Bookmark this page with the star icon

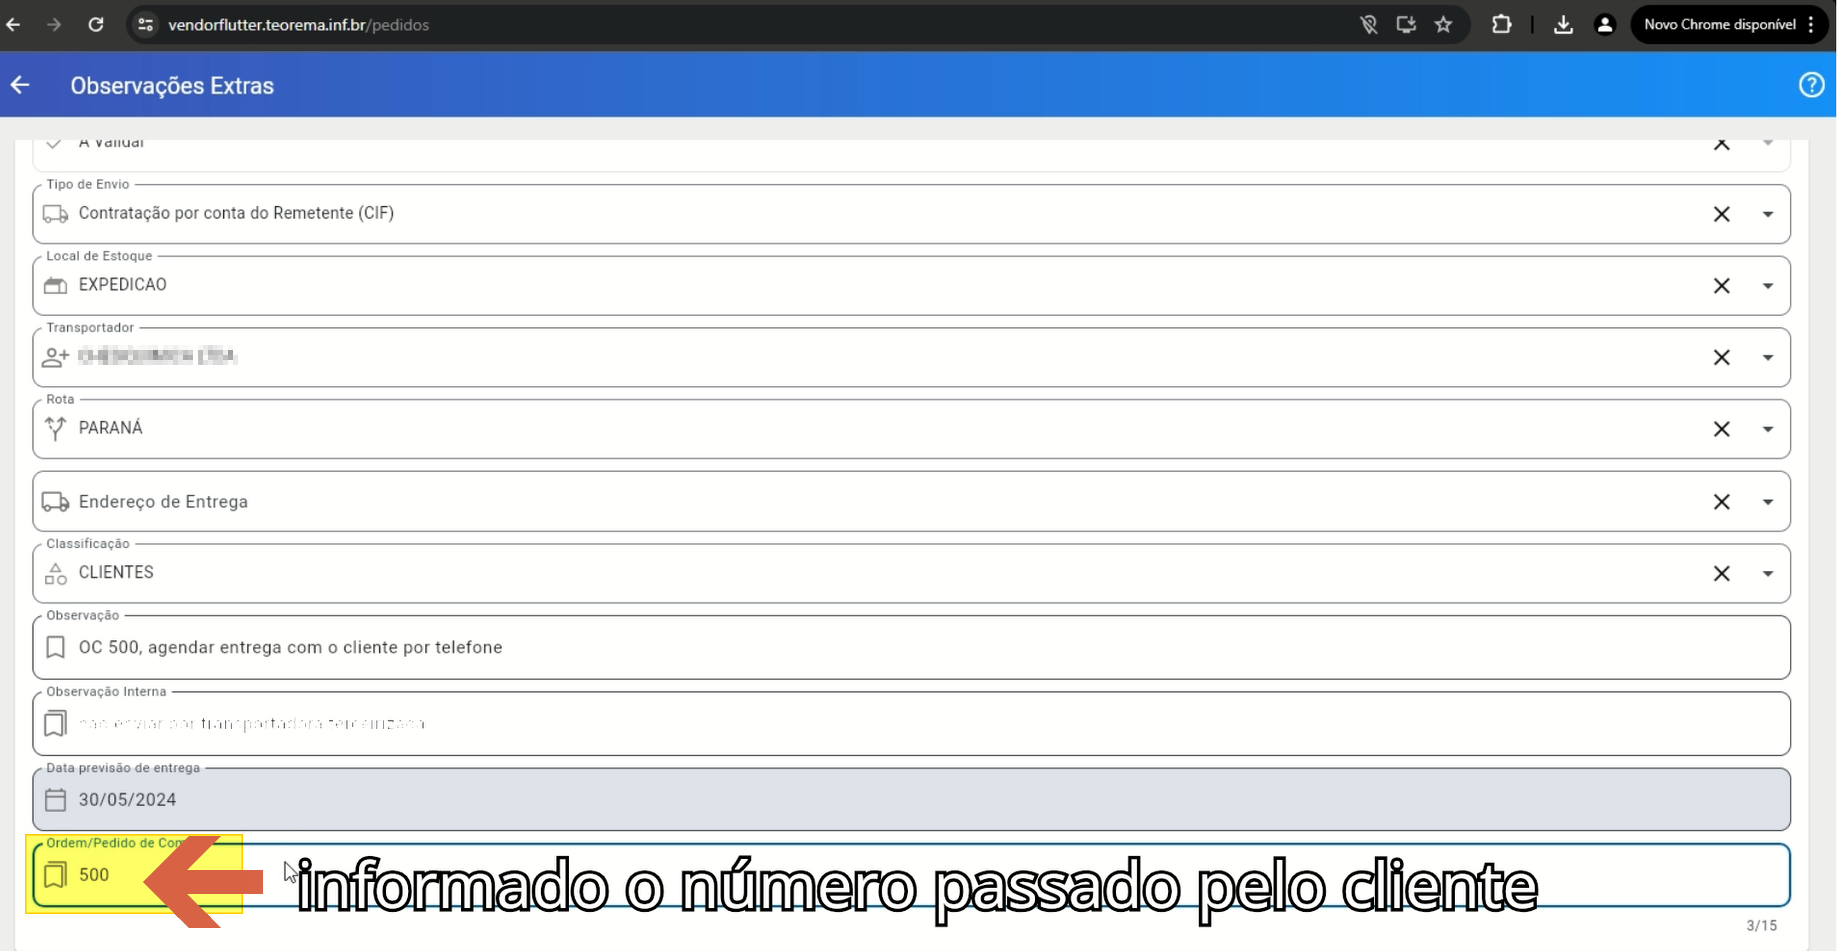[1443, 25]
